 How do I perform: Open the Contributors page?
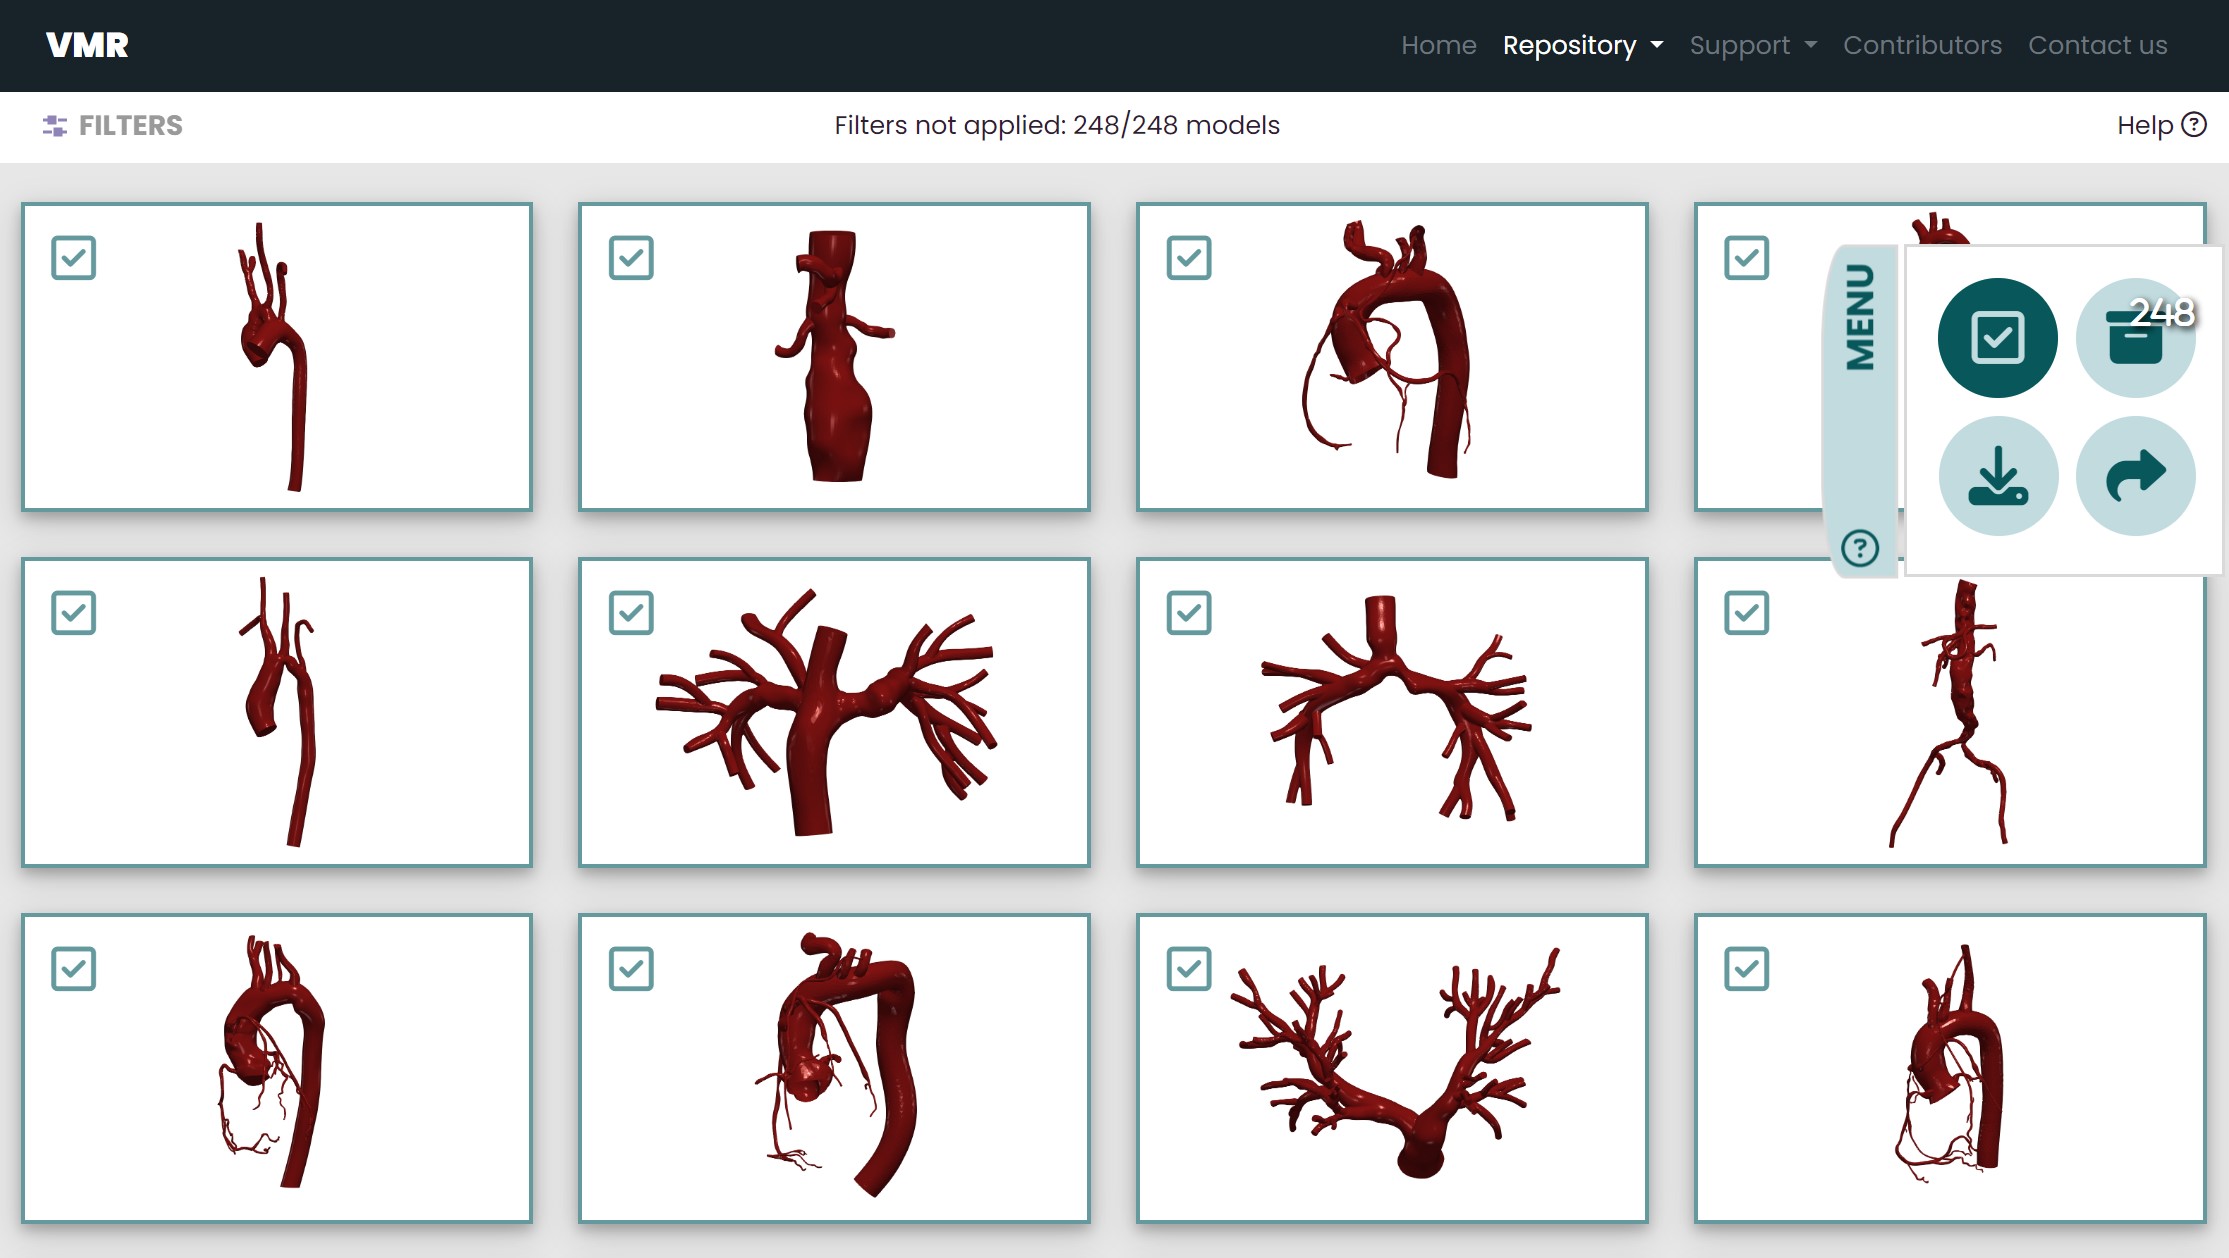click(x=1922, y=45)
